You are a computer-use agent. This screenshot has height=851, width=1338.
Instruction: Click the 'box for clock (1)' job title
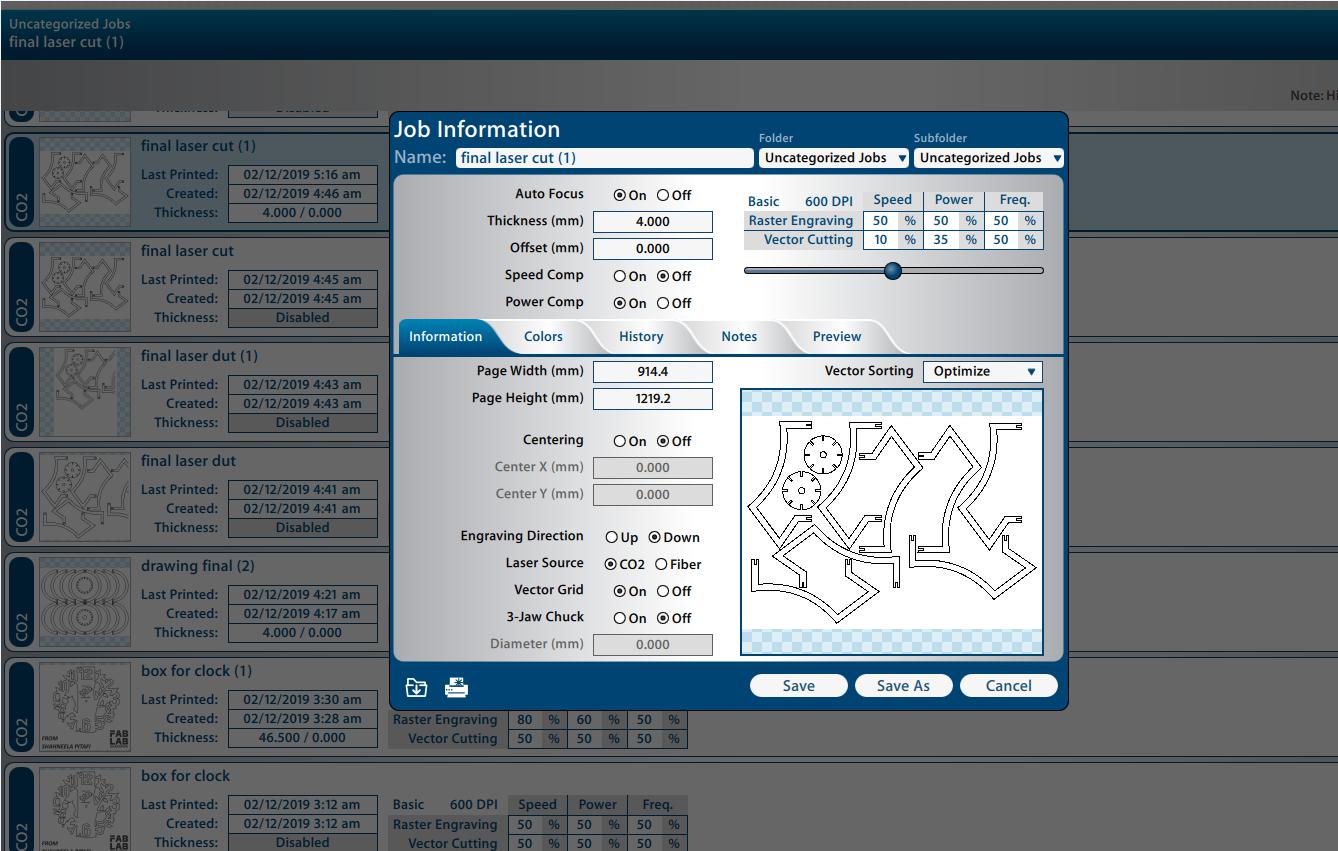coord(196,671)
